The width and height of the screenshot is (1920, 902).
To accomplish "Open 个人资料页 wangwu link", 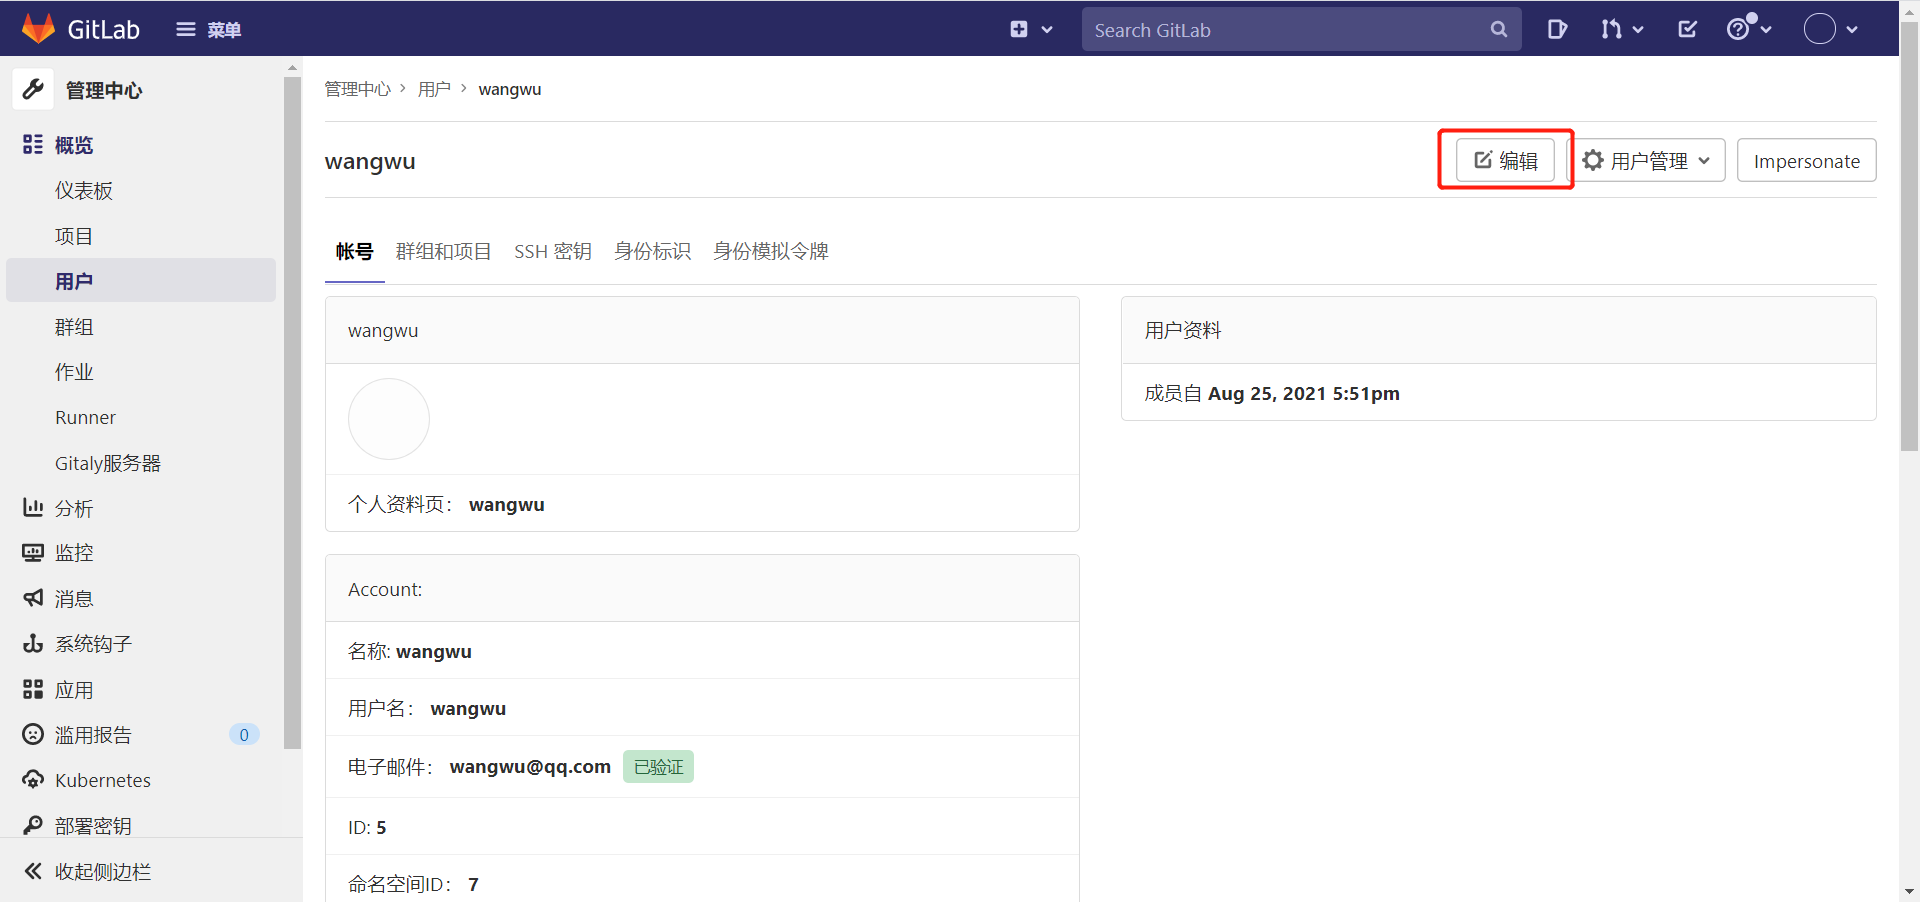I will (x=507, y=504).
